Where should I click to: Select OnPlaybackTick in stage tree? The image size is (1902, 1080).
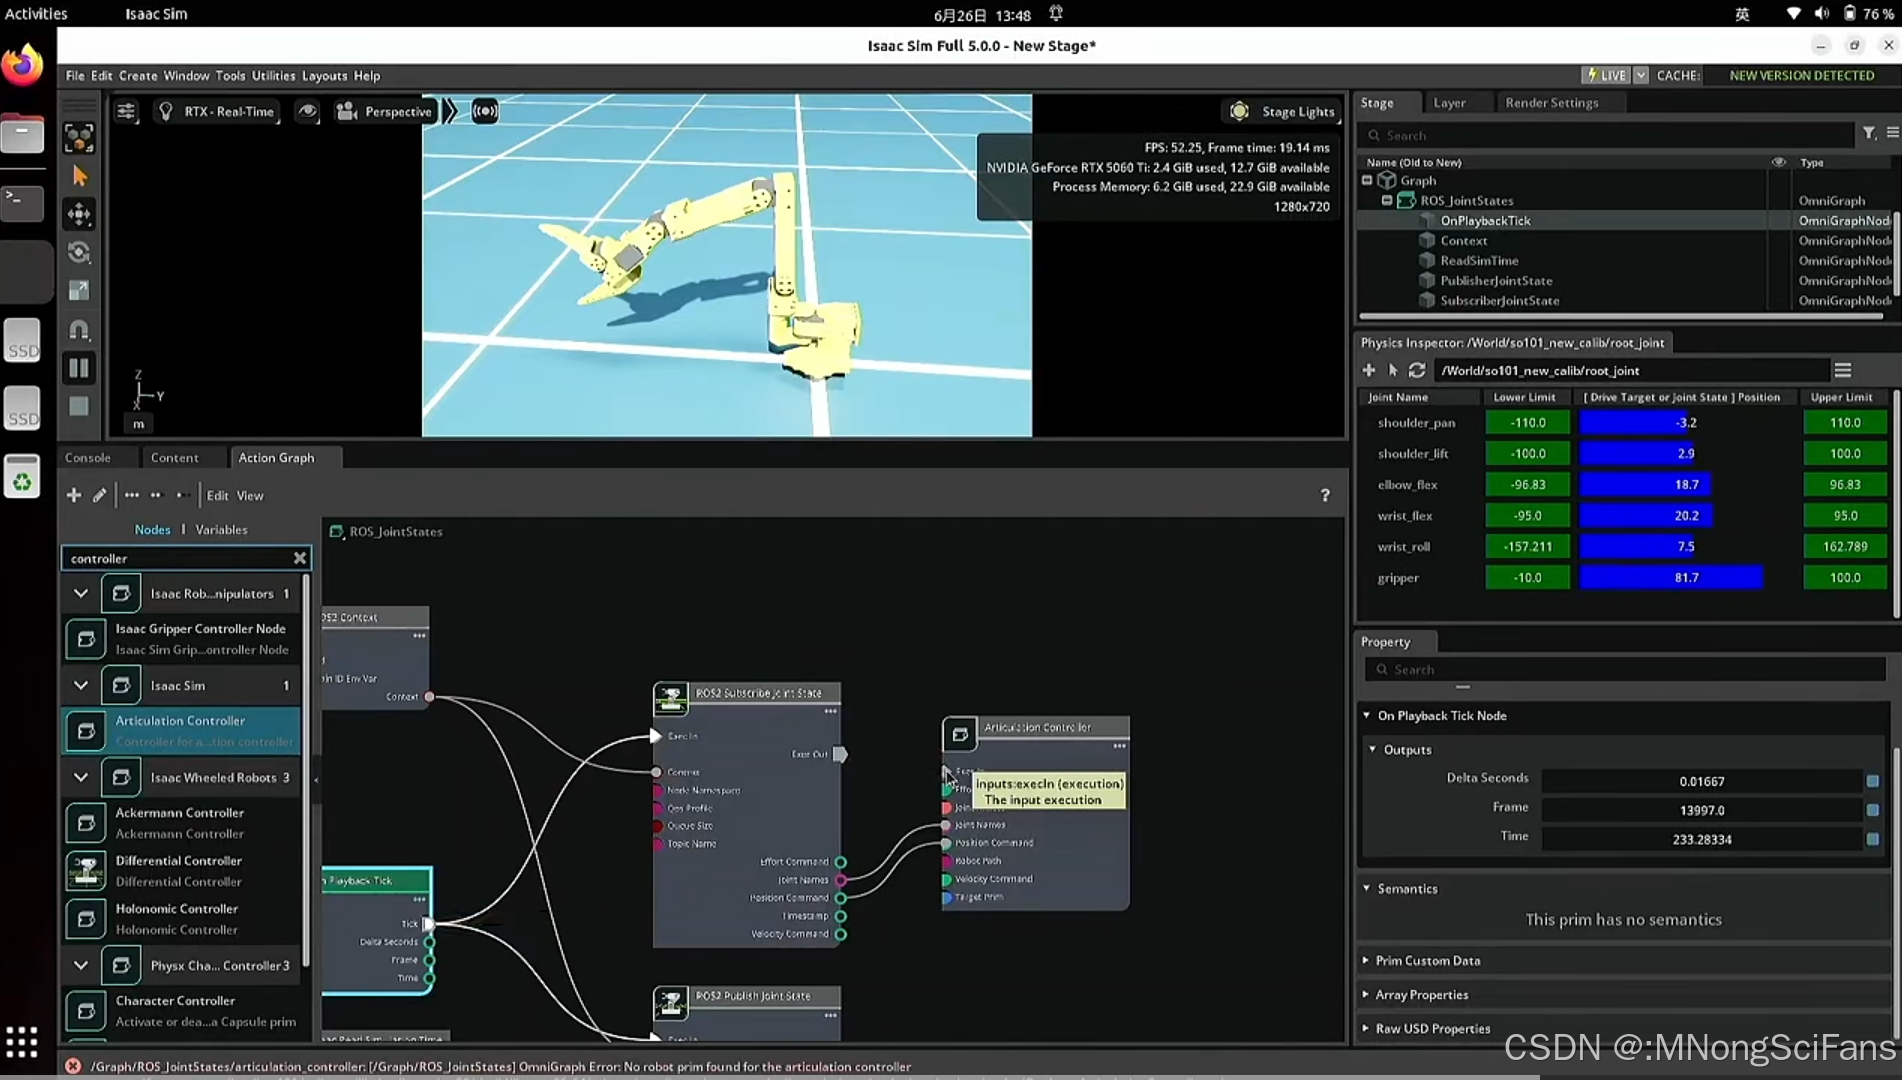point(1485,221)
